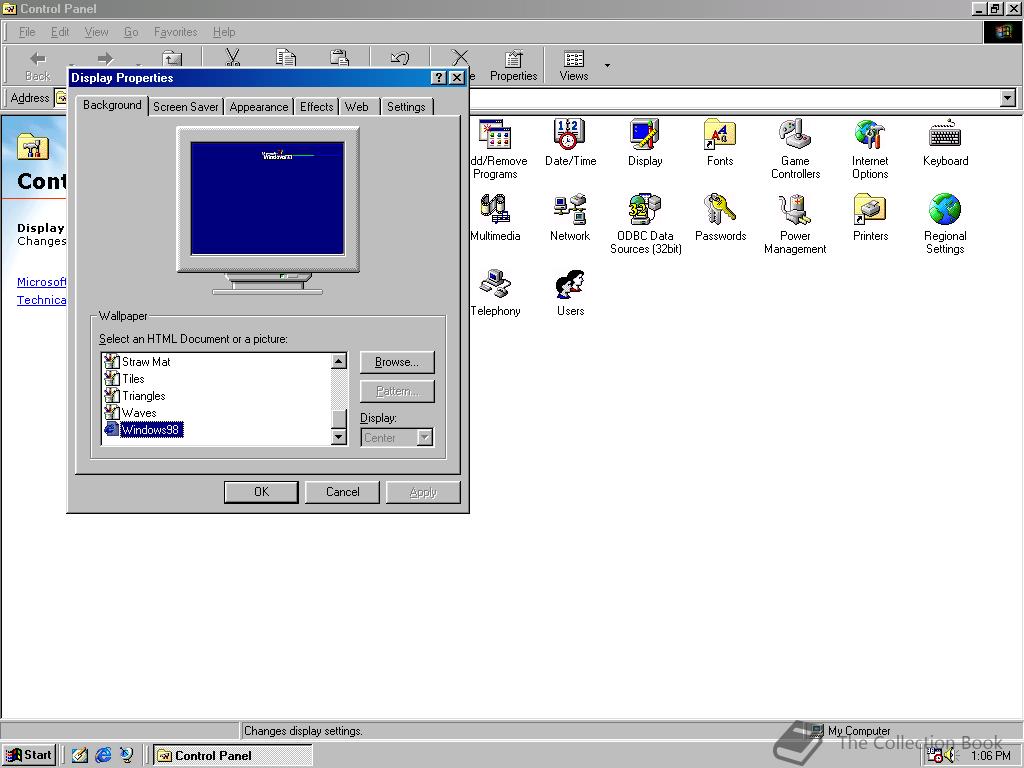Screen dimensions: 1024x768
Task: Click the Back toolbar button
Action: (x=37, y=66)
